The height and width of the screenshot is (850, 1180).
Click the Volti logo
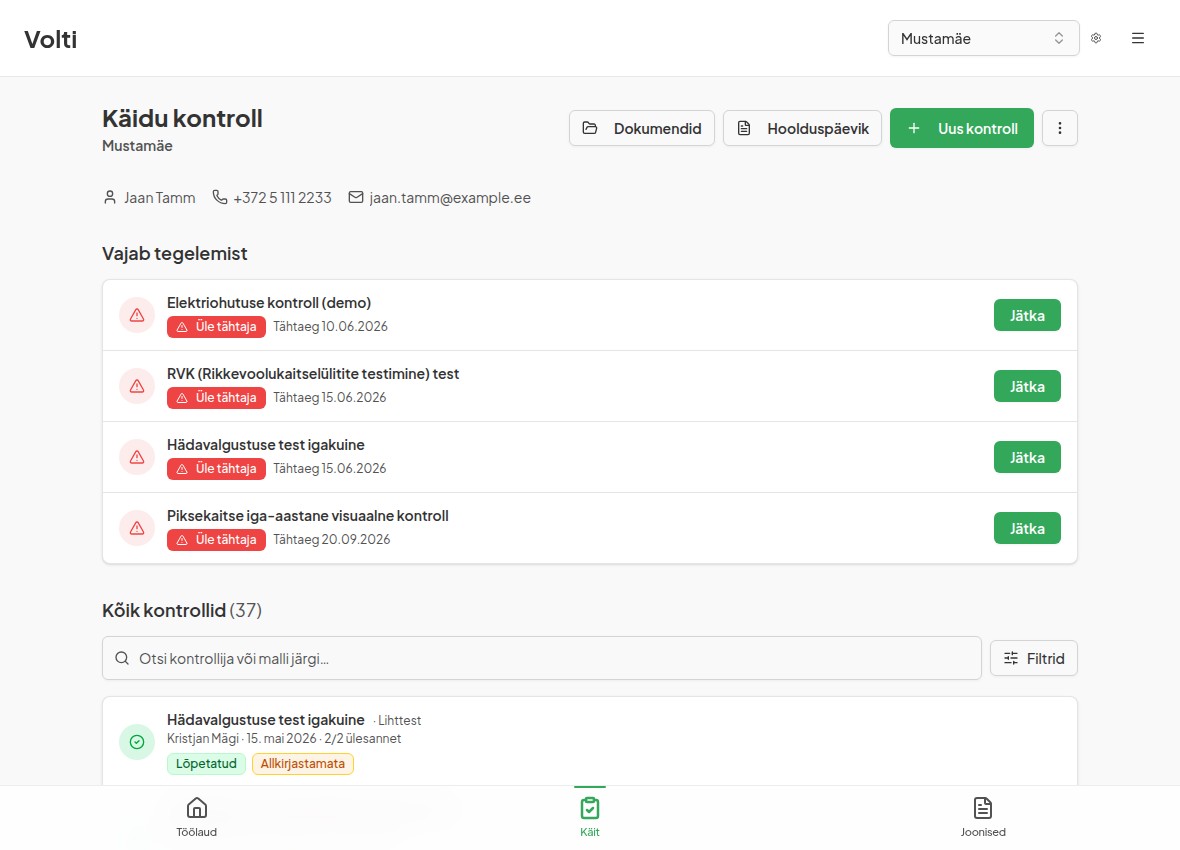point(50,39)
